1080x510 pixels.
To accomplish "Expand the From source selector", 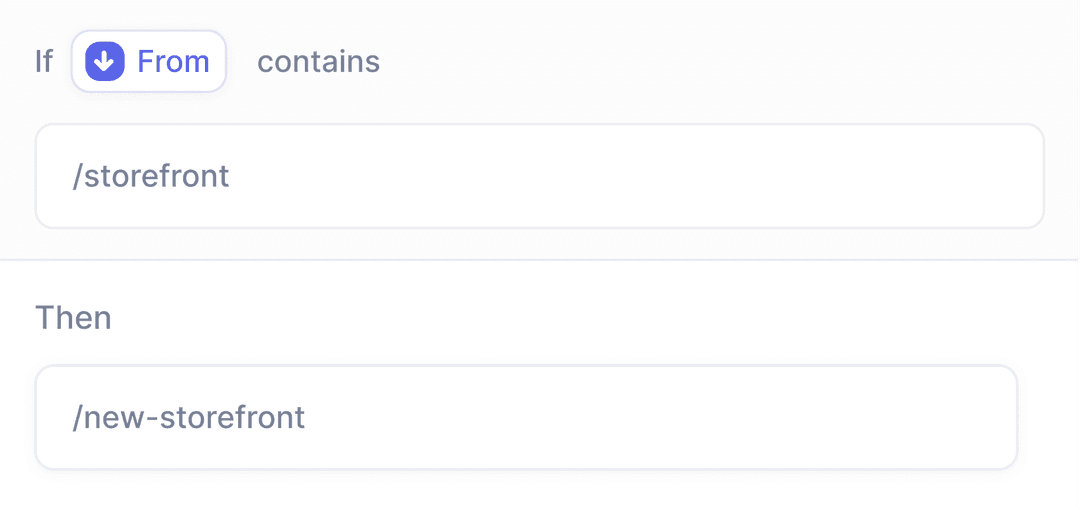I will coord(149,62).
